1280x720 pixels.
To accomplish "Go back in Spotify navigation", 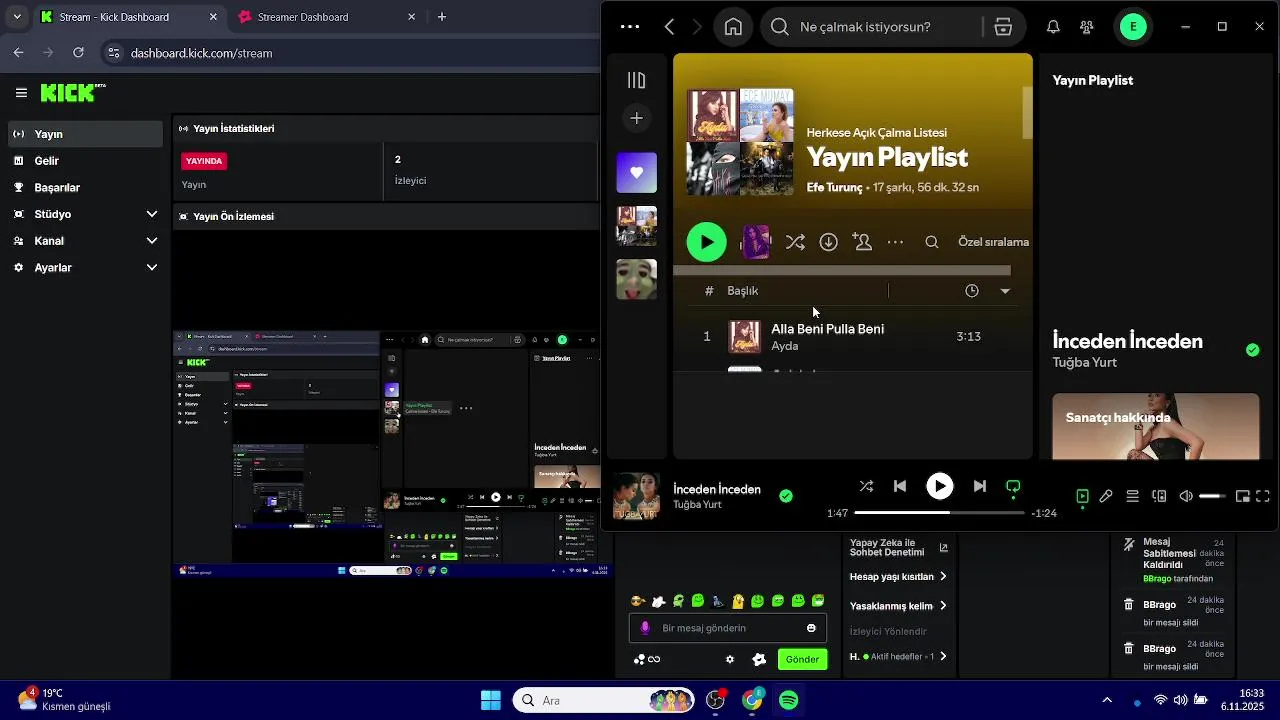I will [x=670, y=27].
